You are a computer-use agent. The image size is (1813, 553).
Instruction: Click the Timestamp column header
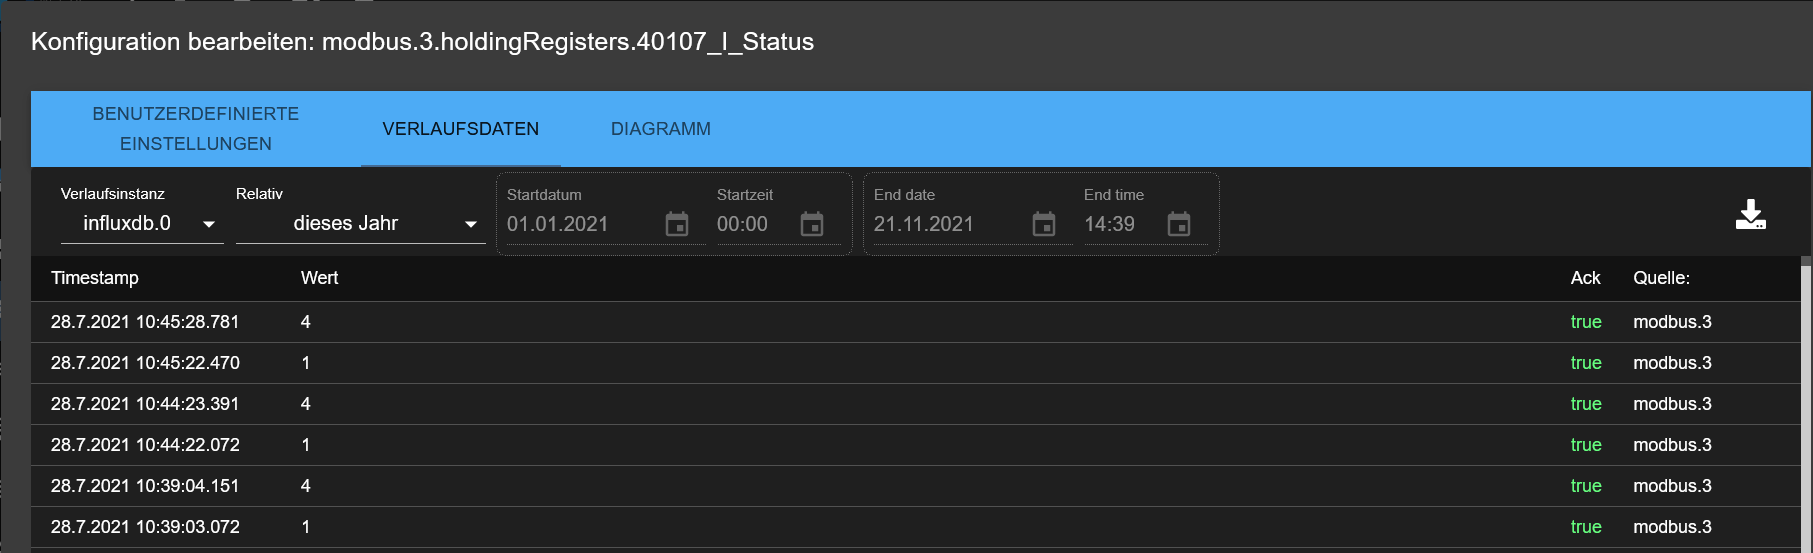tap(95, 278)
